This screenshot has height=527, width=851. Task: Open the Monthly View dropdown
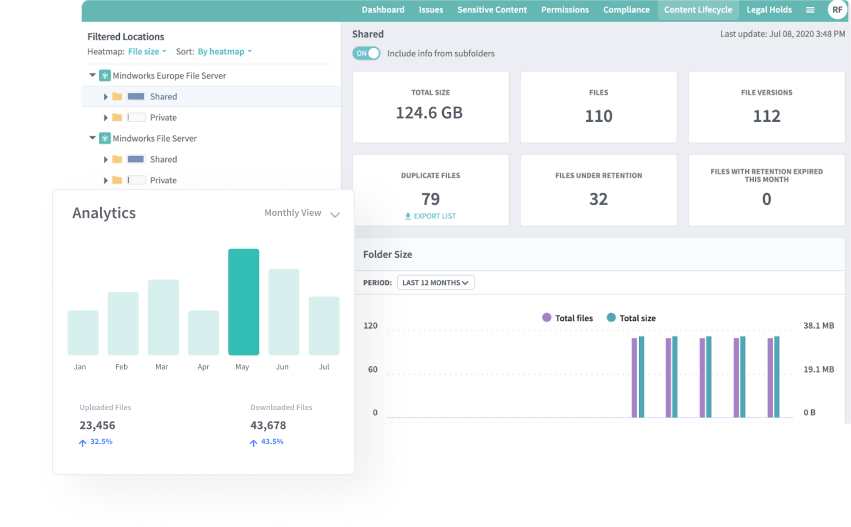point(302,213)
